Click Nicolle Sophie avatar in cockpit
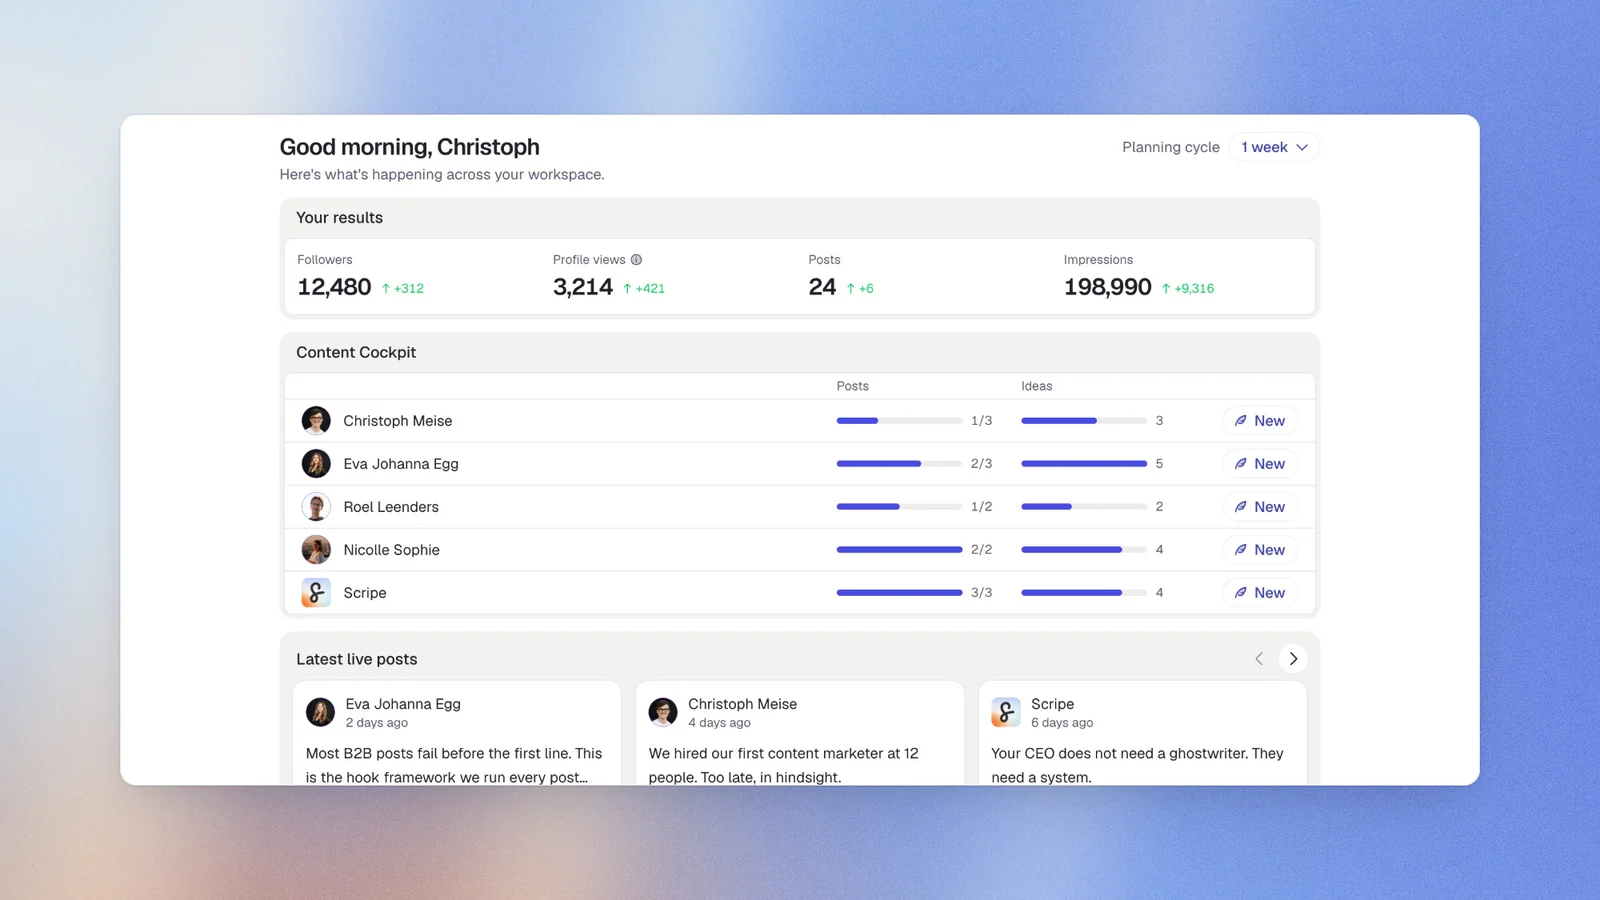The width and height of the screenshot is (1600, 900). click(x=316, y=550)
